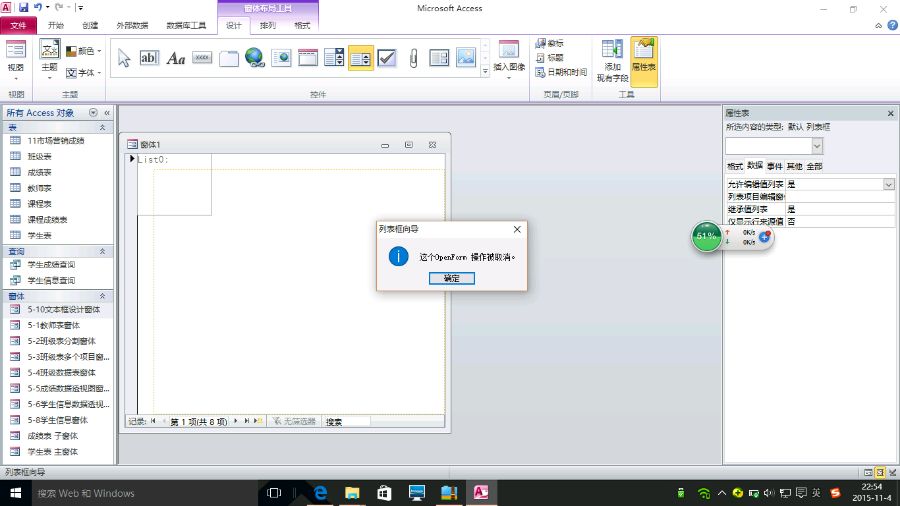The width and height of the screenshot is (900, 506).
Task: Open 事件 (Event) tab in property sheet
Action: coord(775,166)
